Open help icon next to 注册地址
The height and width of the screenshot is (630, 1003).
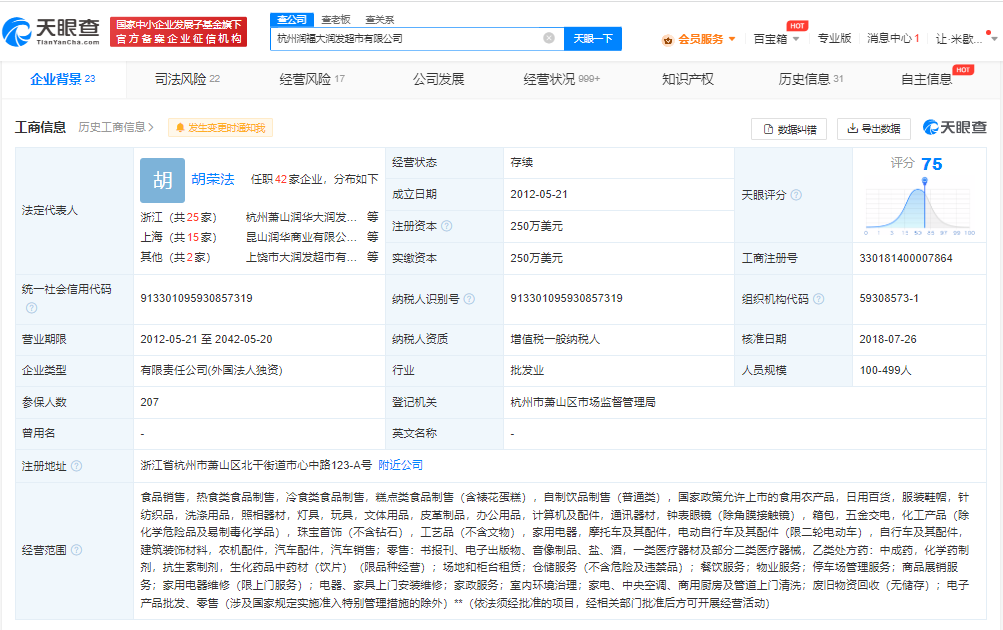(76, 466)
